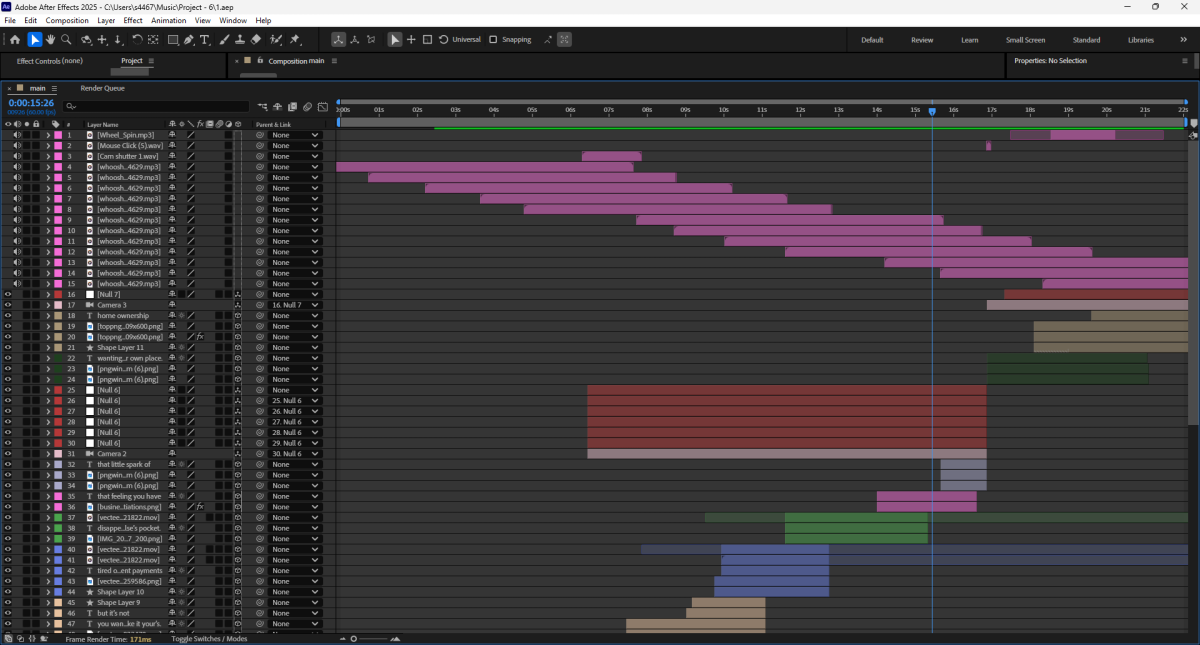Activate the Eraser tool
The height and width of the screenshot is (645, 1200).
coord(256,40)
